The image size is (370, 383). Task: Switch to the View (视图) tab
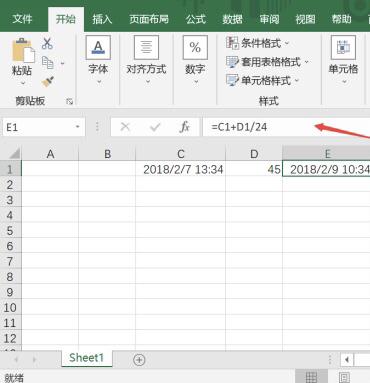[305, 19]
